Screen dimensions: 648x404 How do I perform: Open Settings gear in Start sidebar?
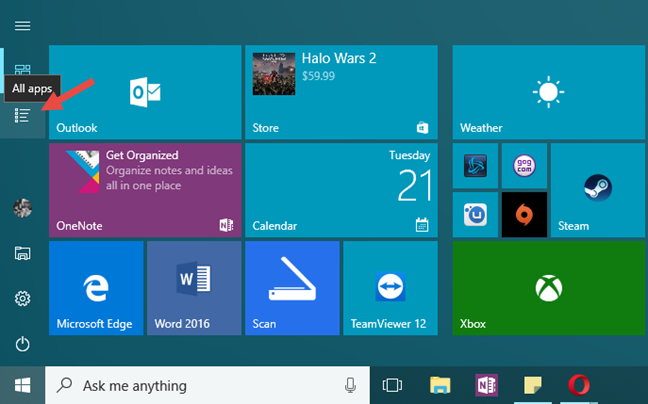click(22, 298)
